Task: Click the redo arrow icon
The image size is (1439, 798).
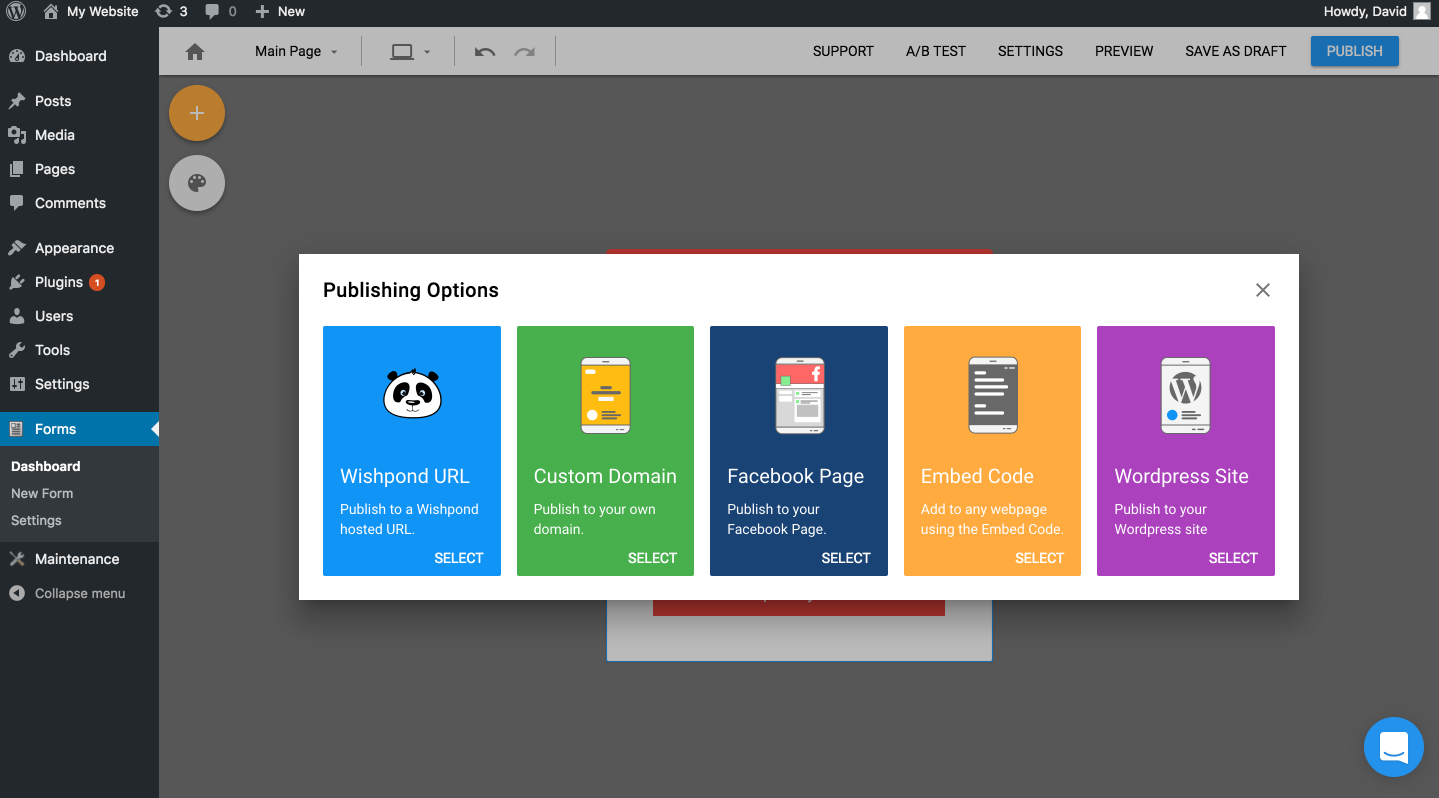Action: click(x=524, y=52)
